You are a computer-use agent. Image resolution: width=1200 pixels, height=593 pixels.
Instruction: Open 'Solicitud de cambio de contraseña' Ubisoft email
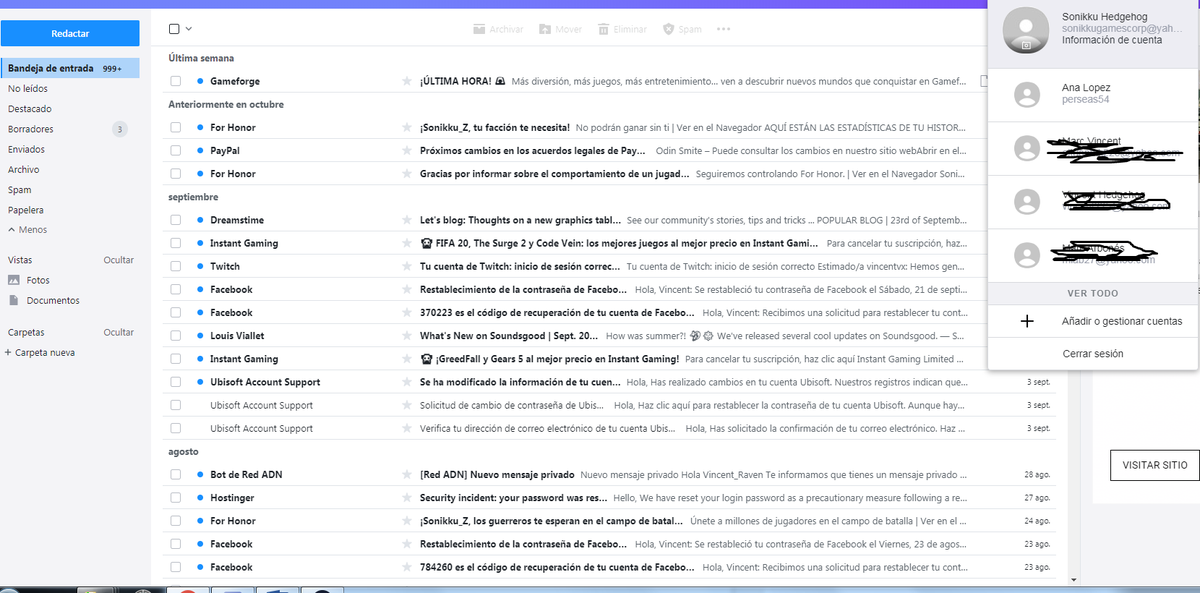click(x=609, y=405)
